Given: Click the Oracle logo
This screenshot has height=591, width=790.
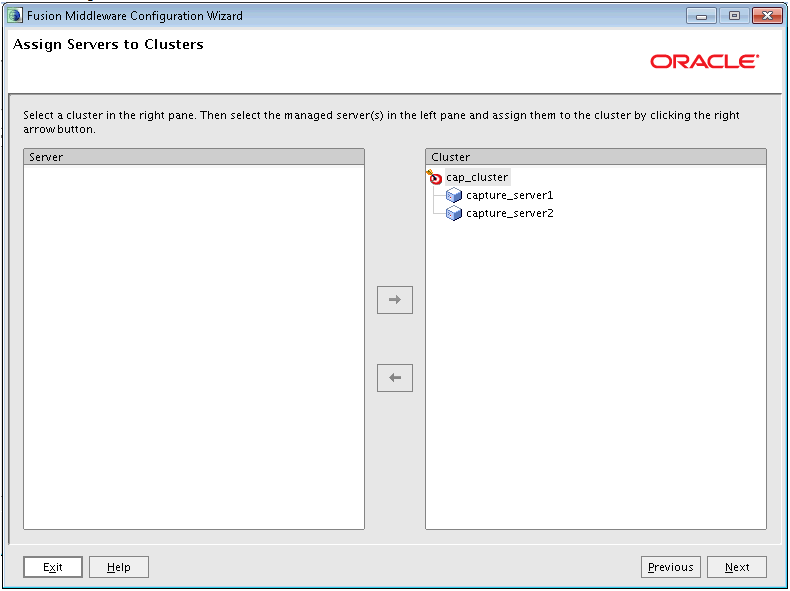Looking at the screenshot, I should (704, 61).
